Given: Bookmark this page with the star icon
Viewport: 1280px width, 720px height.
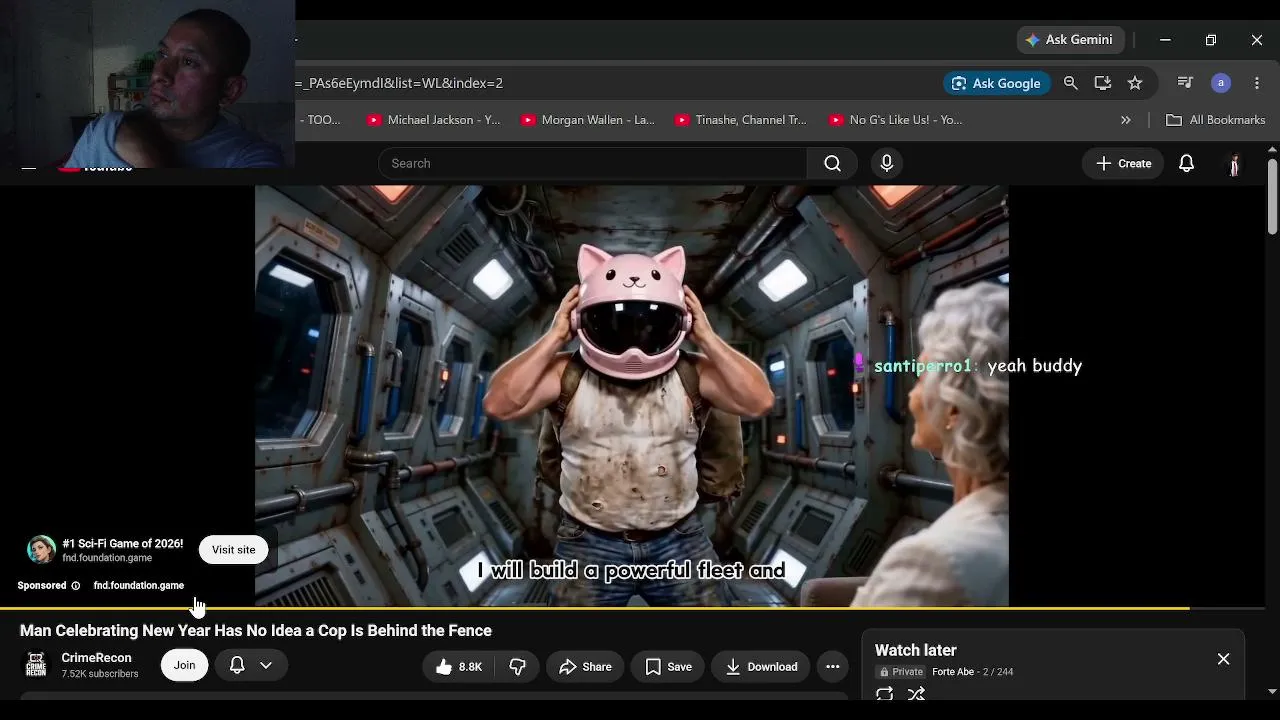Looking at the screenshot, I should (x=1135, y=83).
